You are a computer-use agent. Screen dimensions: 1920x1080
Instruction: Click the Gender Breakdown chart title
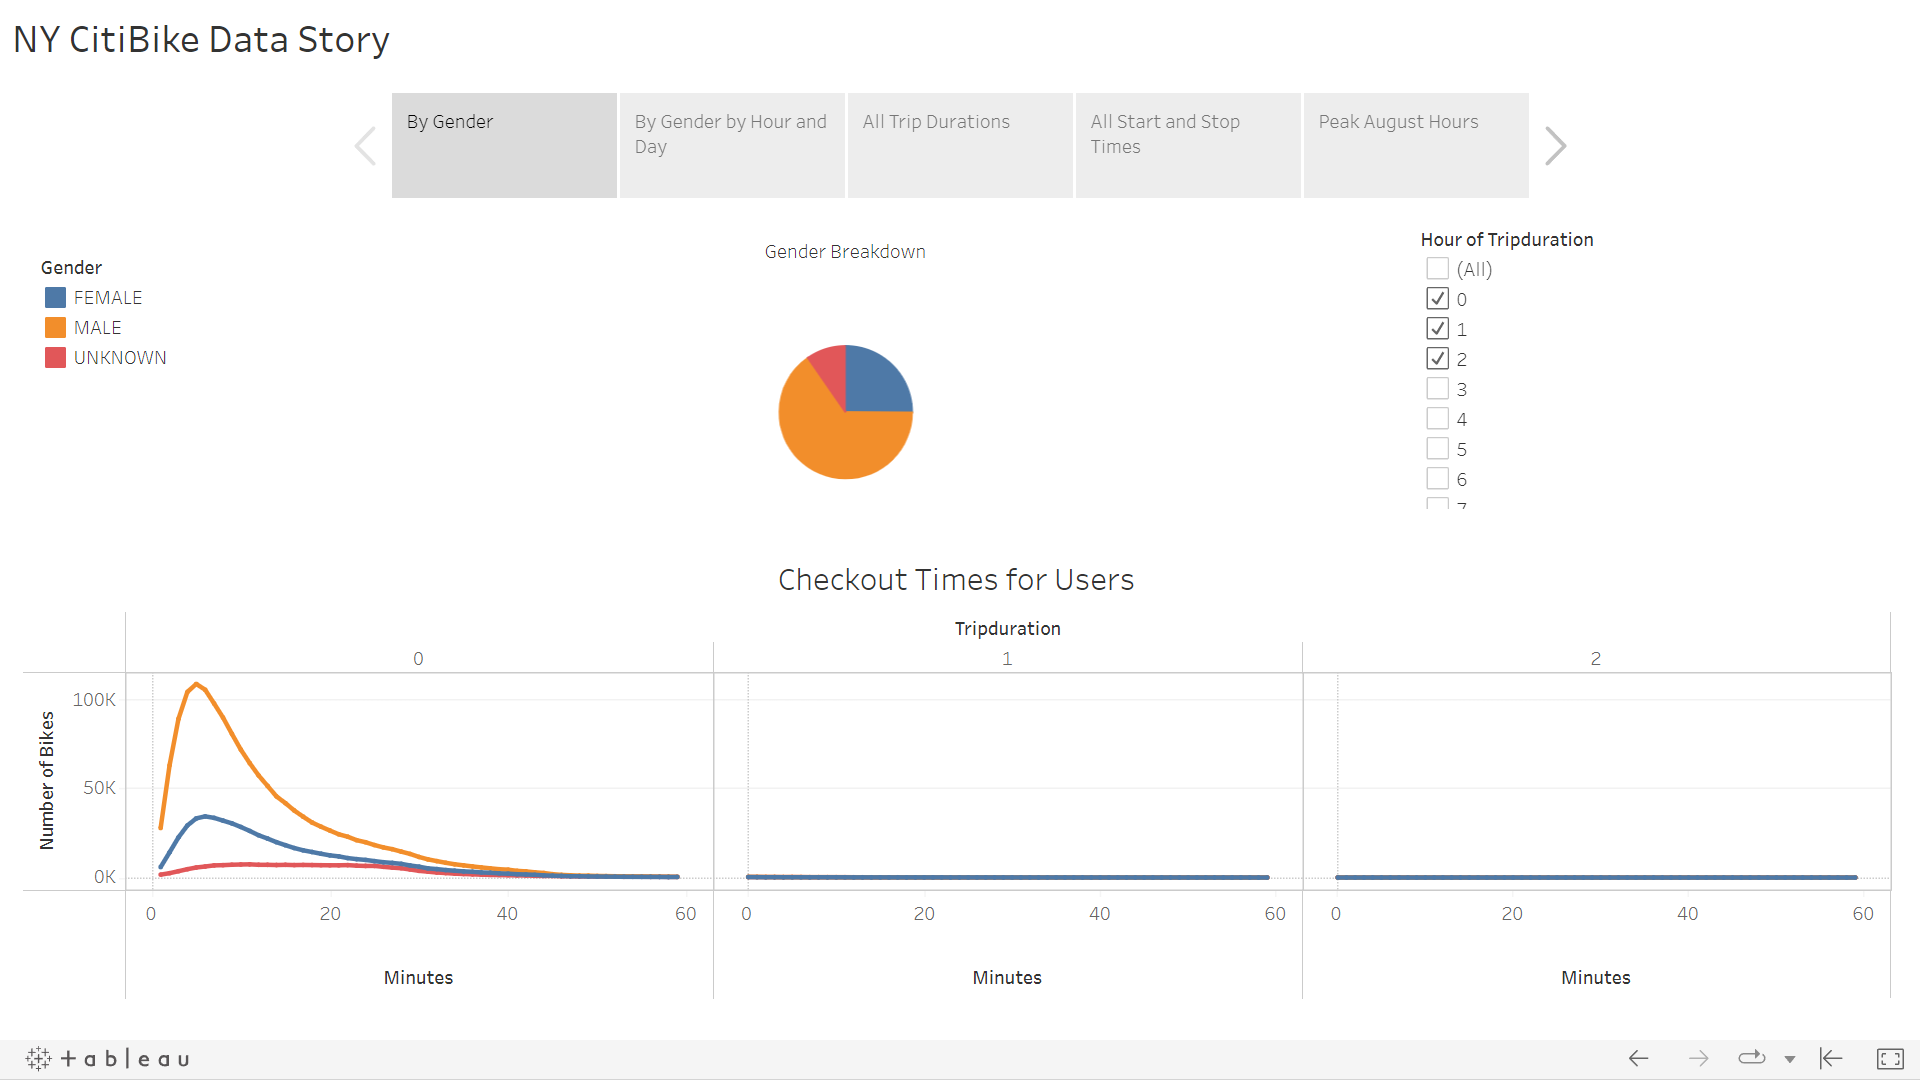[x=845, y=252]
